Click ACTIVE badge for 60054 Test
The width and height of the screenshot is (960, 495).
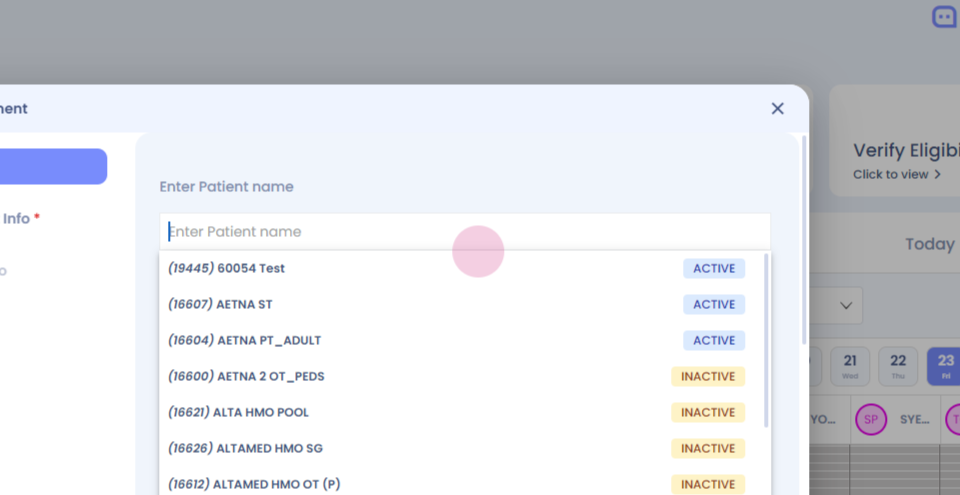click(x=714, y=268)
